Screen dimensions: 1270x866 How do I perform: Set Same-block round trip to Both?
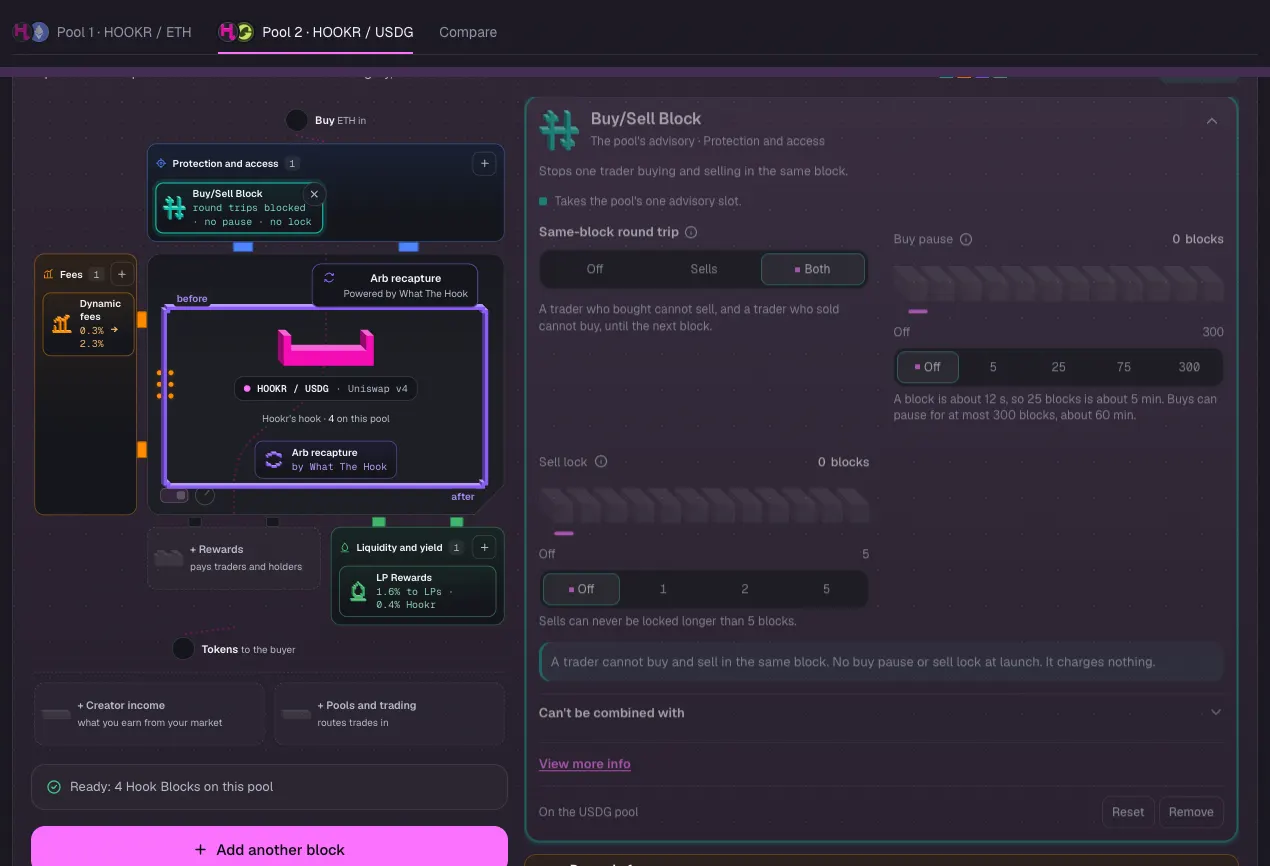tap(813, 269)
